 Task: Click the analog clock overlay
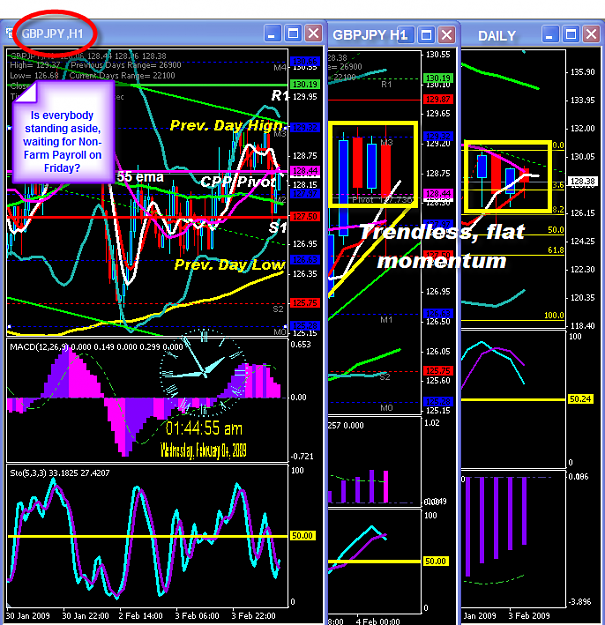pos(204,373)
